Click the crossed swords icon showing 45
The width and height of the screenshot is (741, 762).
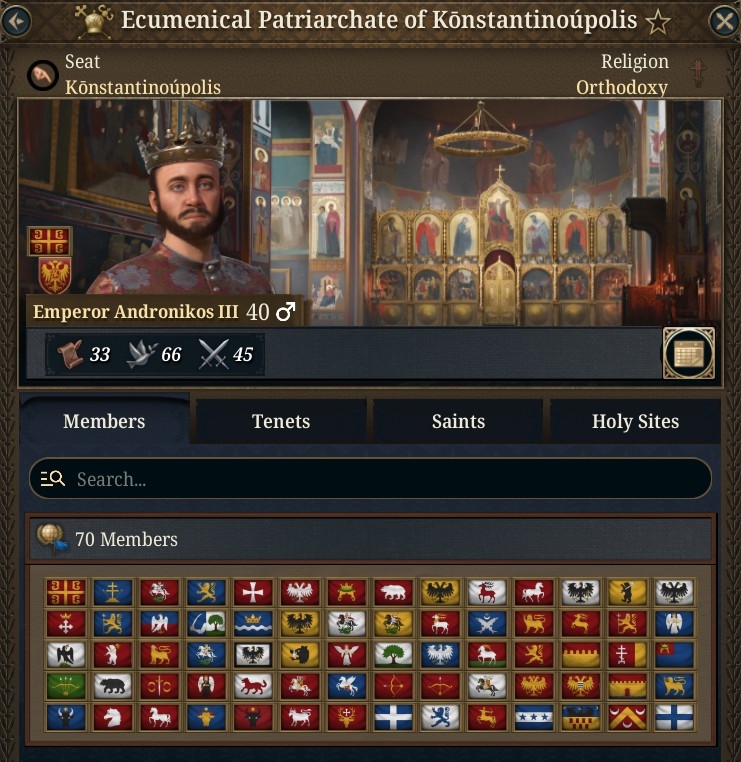(213, 354)
